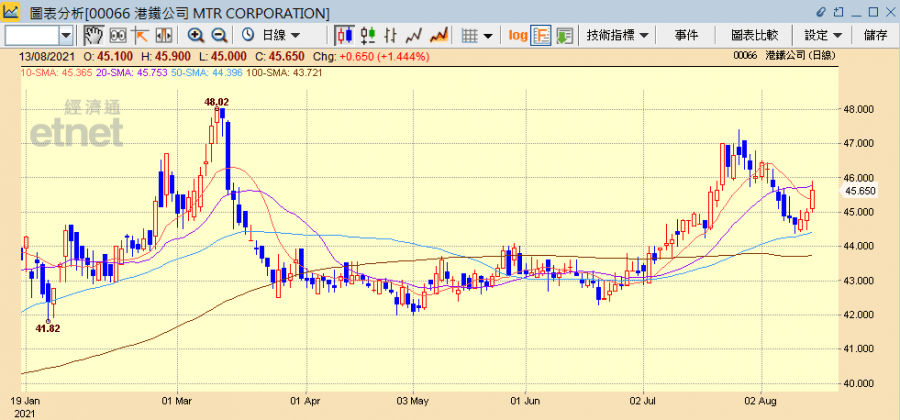Open the 技術指標 indicators menu
Image resolution: width=900 pixels, height=420 pixels.
pyautogui.click(x=617, y=35)
